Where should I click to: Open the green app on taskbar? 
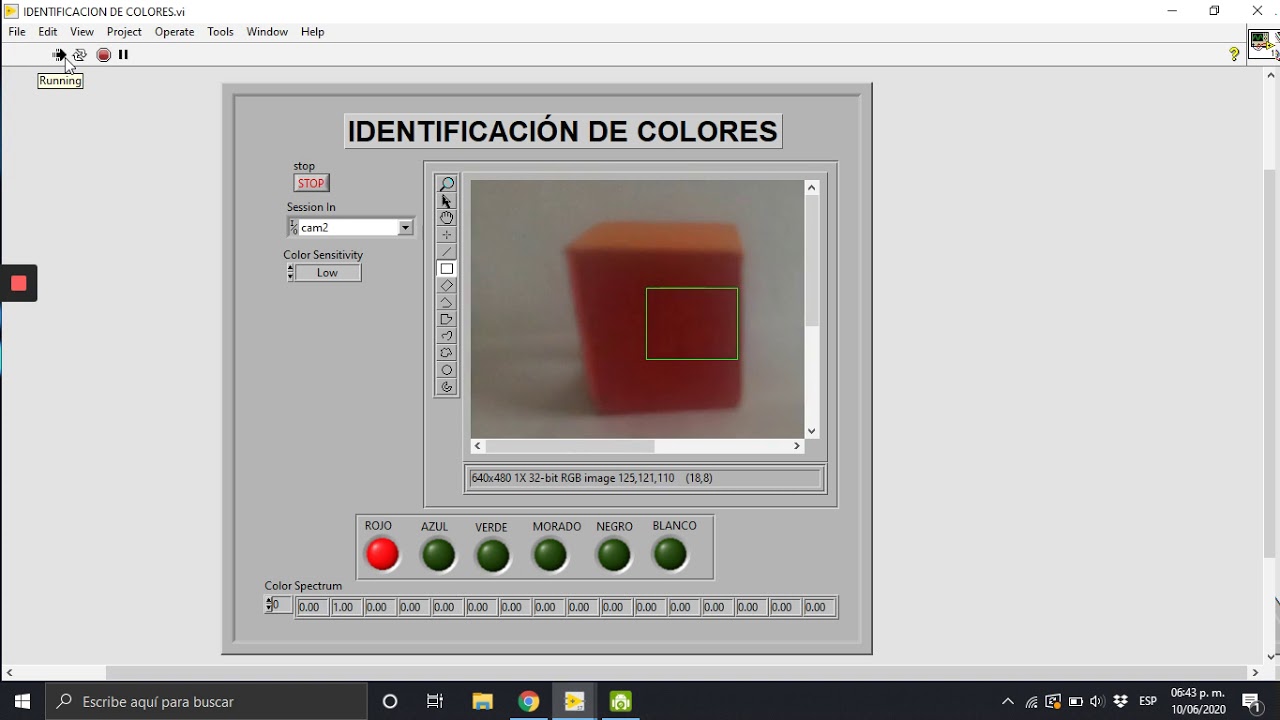(621, 701)
